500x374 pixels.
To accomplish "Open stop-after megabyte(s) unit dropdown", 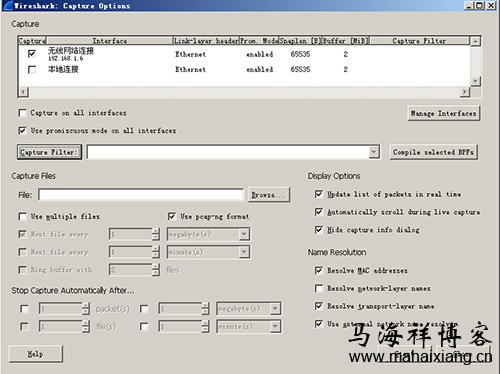I will coord(275,309).
